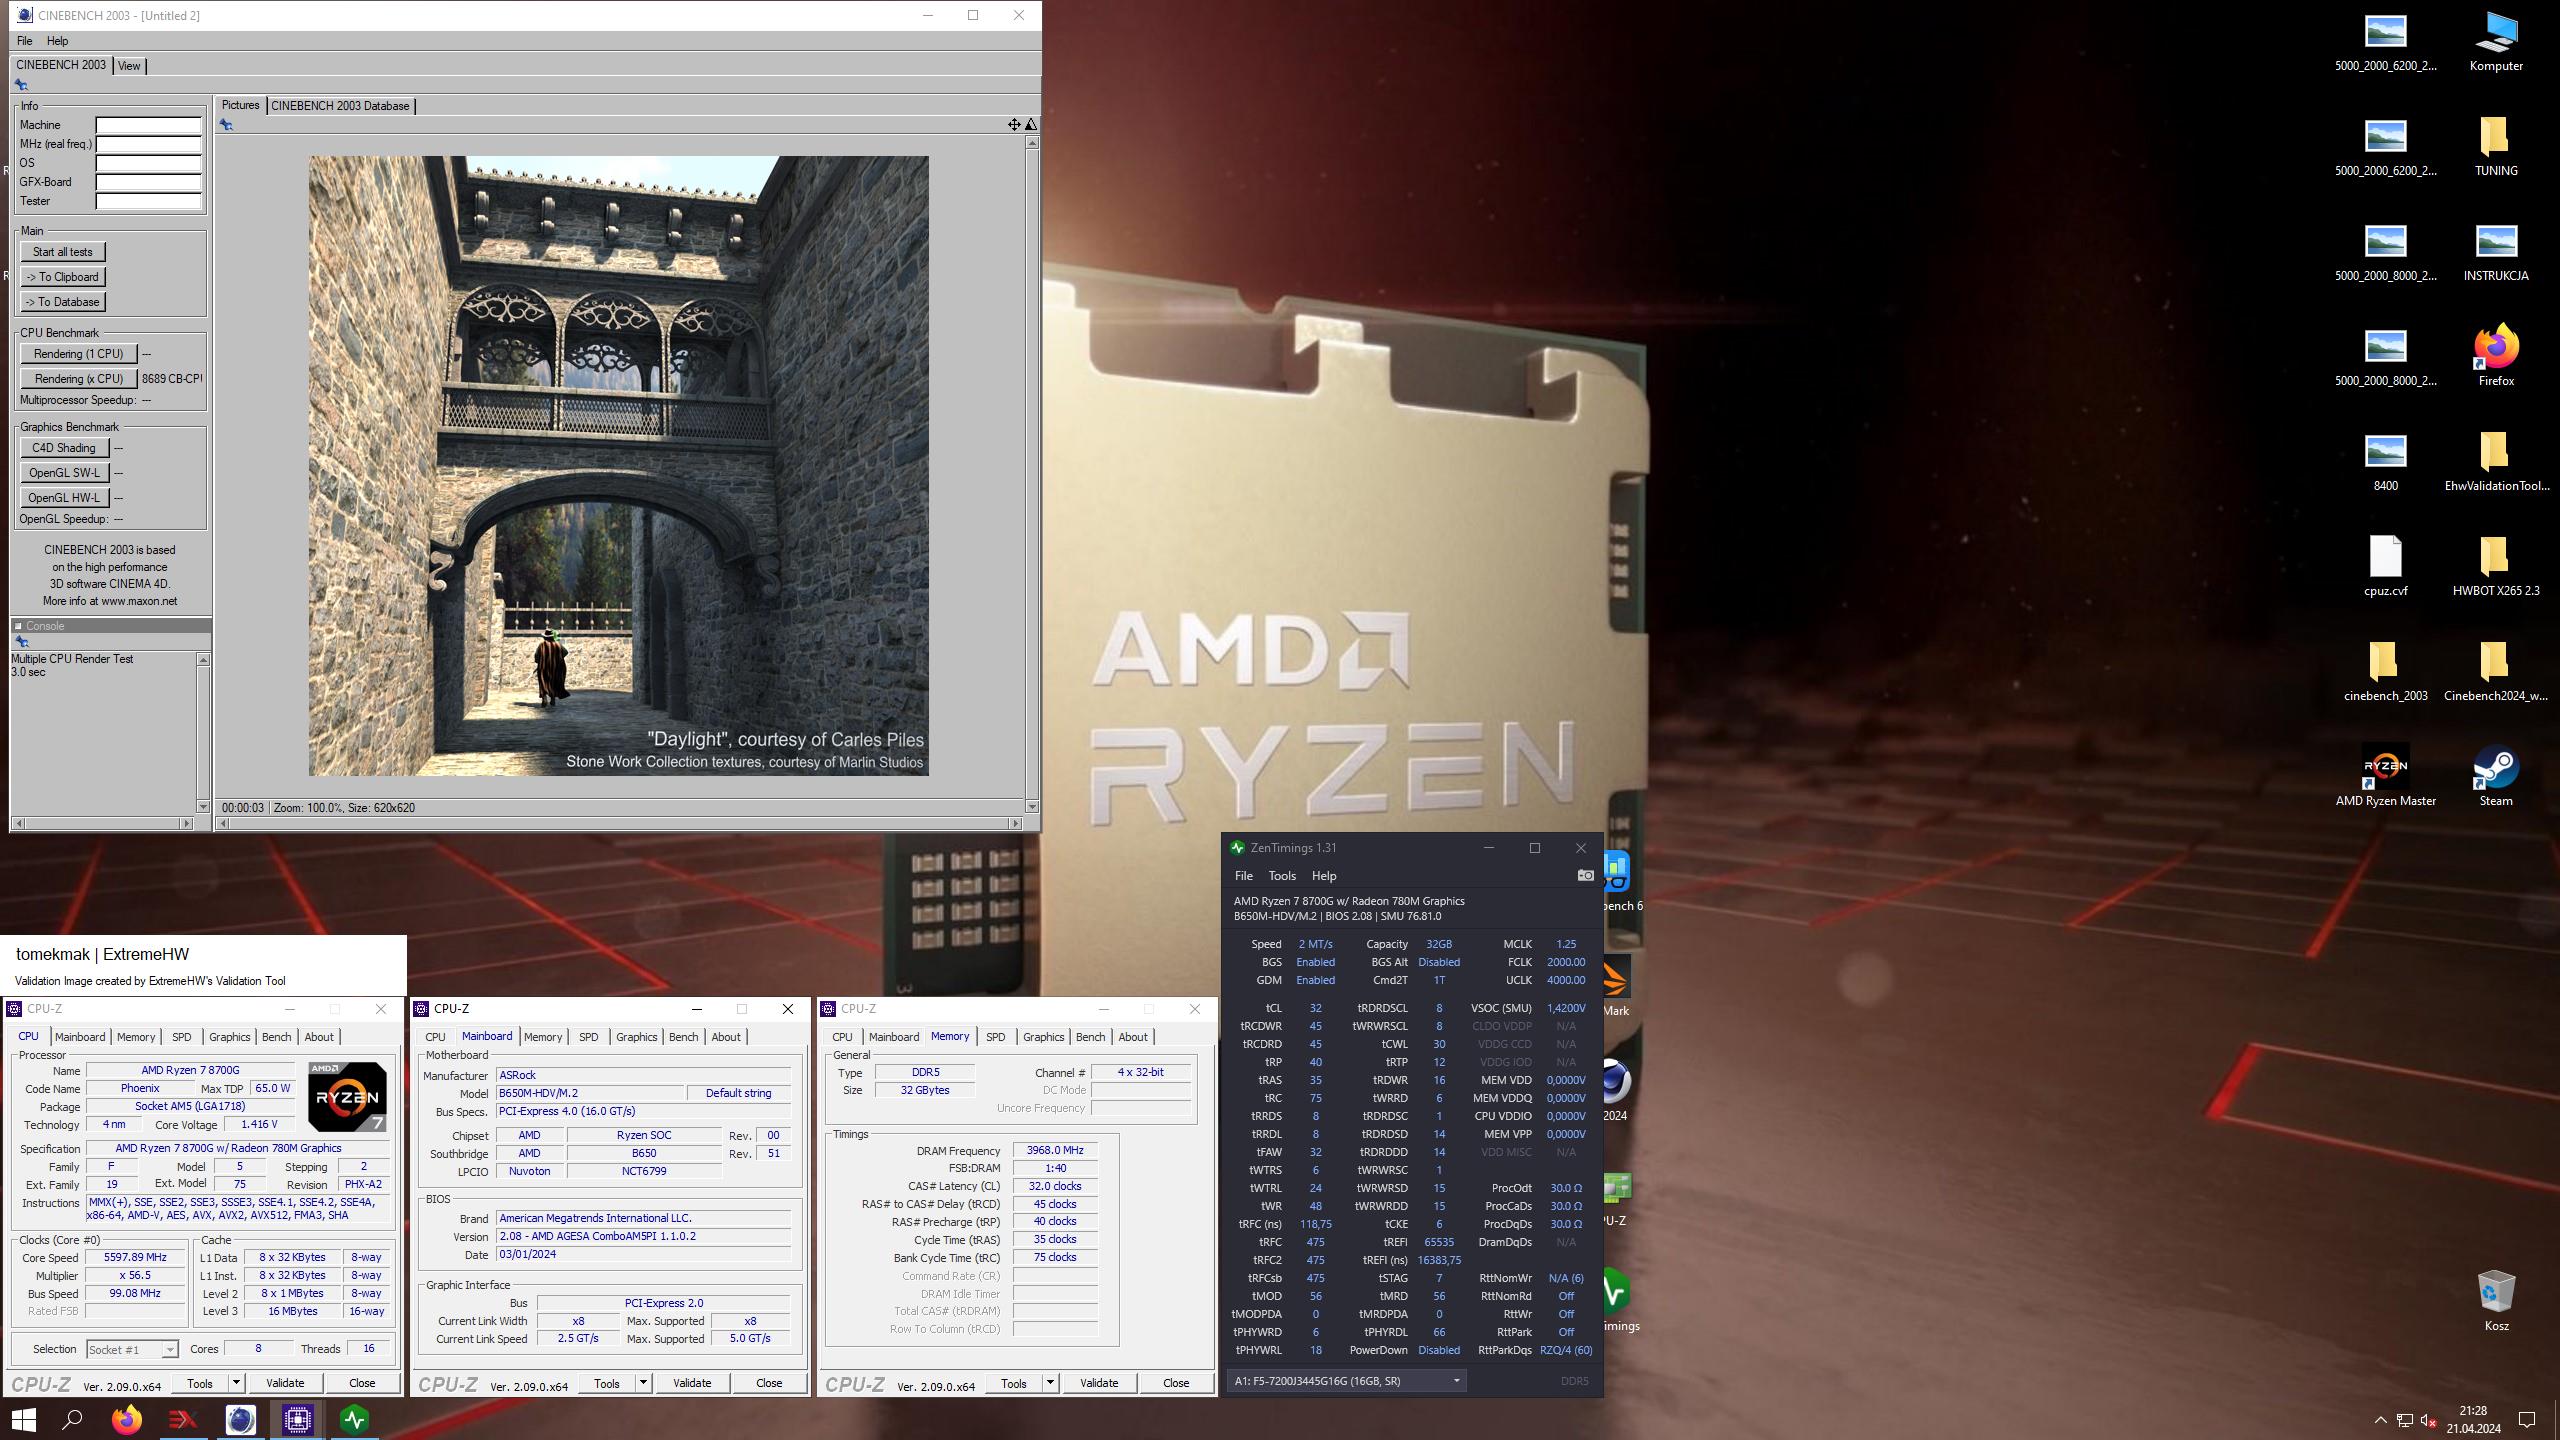Switch to the Cinebench View tab
The height and width of the screenshot is (1440, 2560).
click(129, 66)
